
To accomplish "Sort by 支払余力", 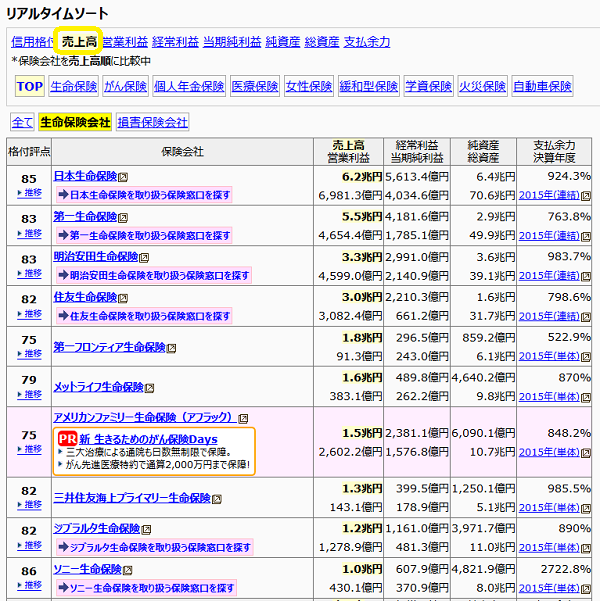I will (367, 42).
